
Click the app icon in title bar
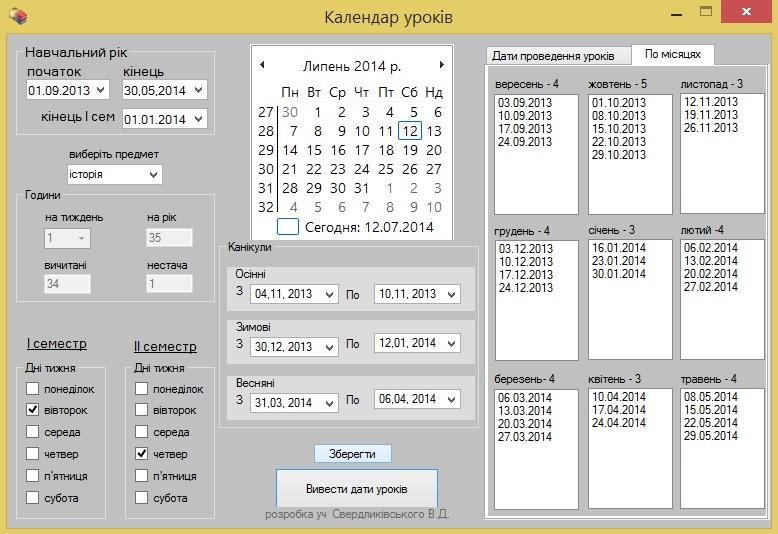(x=17, y=16)
